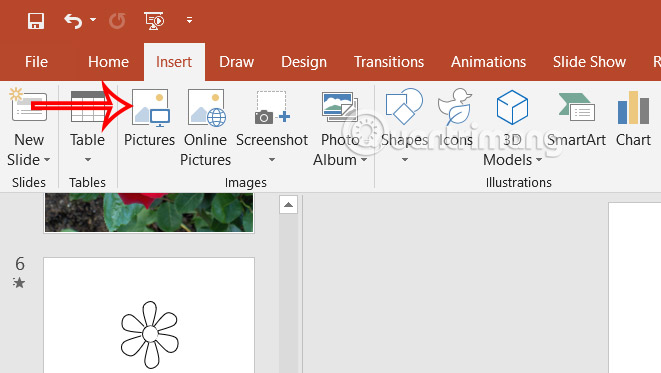Go to the Draw tab
The height and width of the screenshot is (373, 661).
[236, 62]
